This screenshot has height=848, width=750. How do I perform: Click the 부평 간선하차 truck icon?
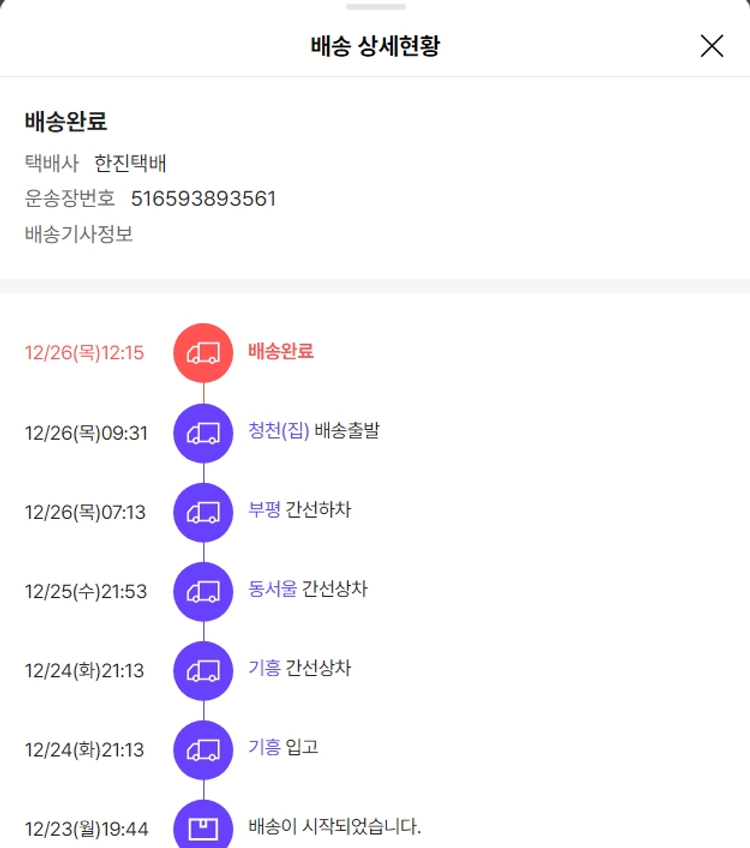pyautogui.click(x=203, y=512)
